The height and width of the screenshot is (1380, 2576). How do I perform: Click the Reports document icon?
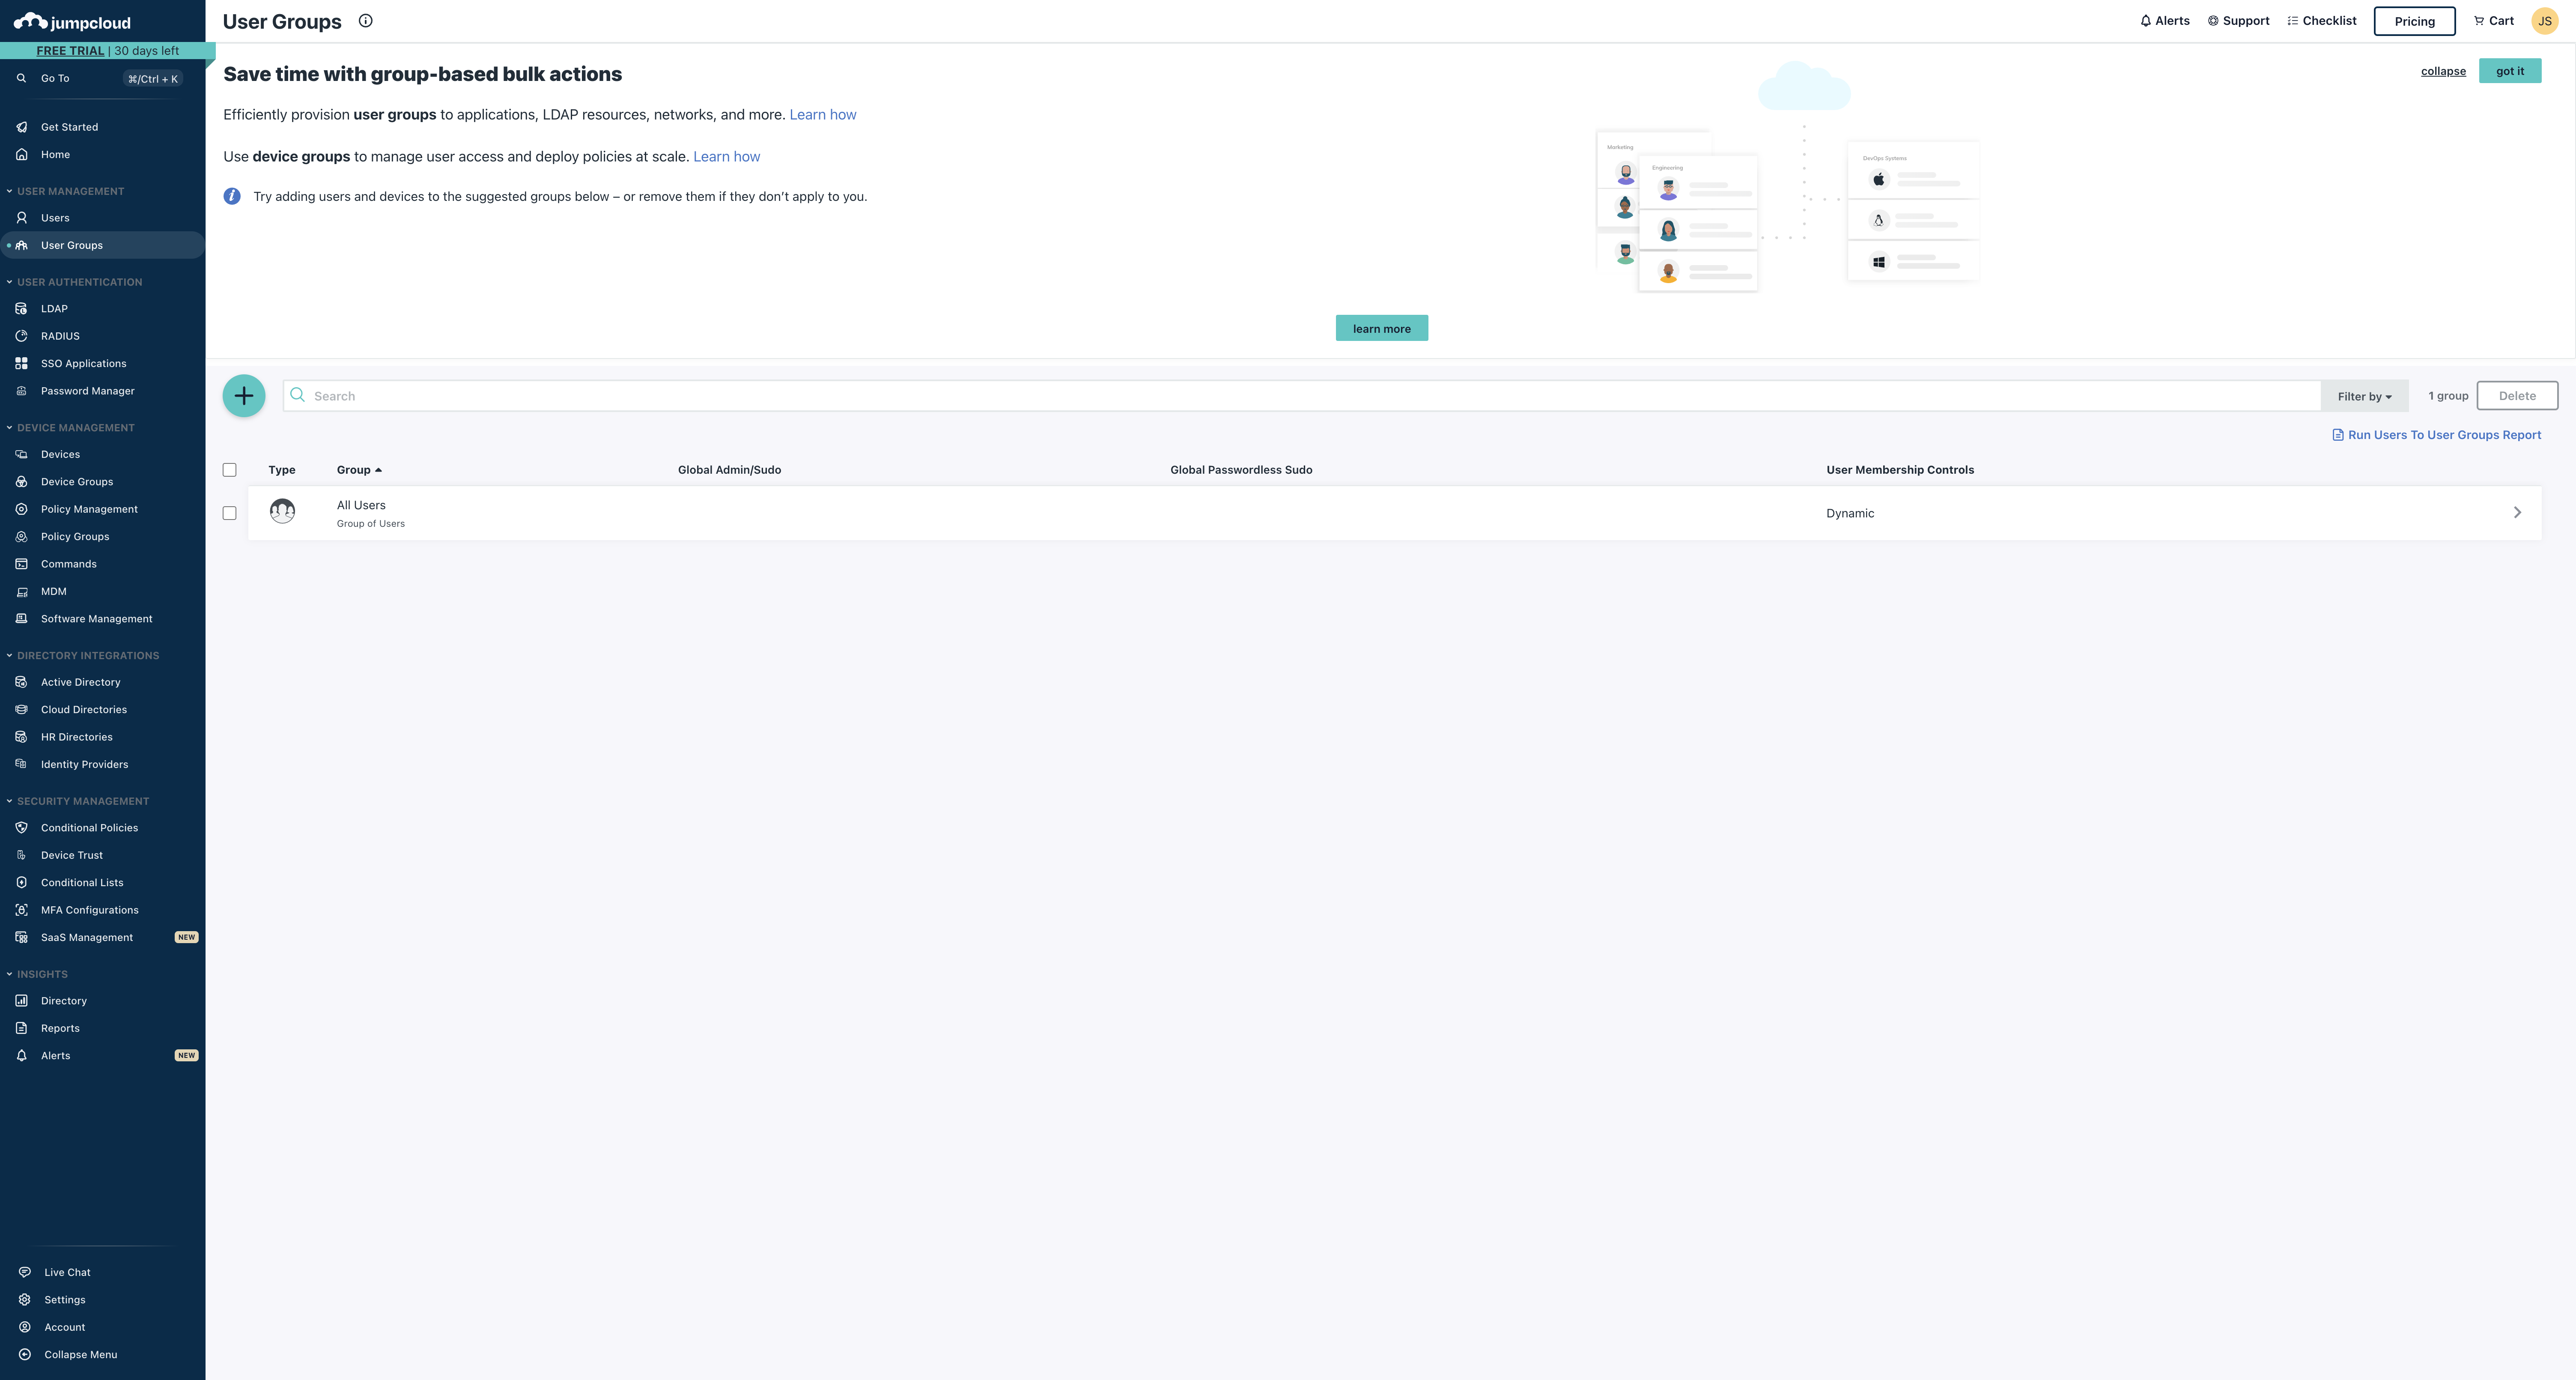[x=21, y=1028]
